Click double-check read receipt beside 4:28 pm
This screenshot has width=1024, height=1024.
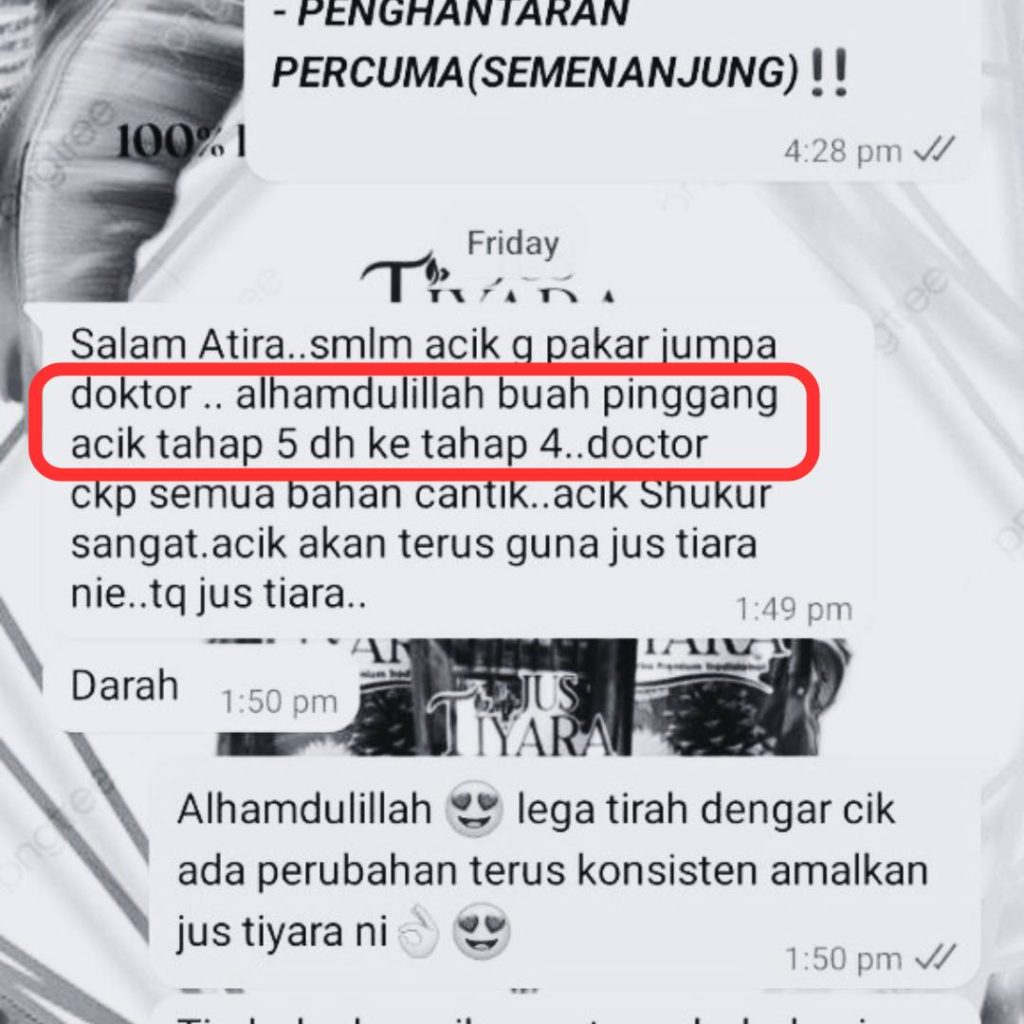point(935,150)
